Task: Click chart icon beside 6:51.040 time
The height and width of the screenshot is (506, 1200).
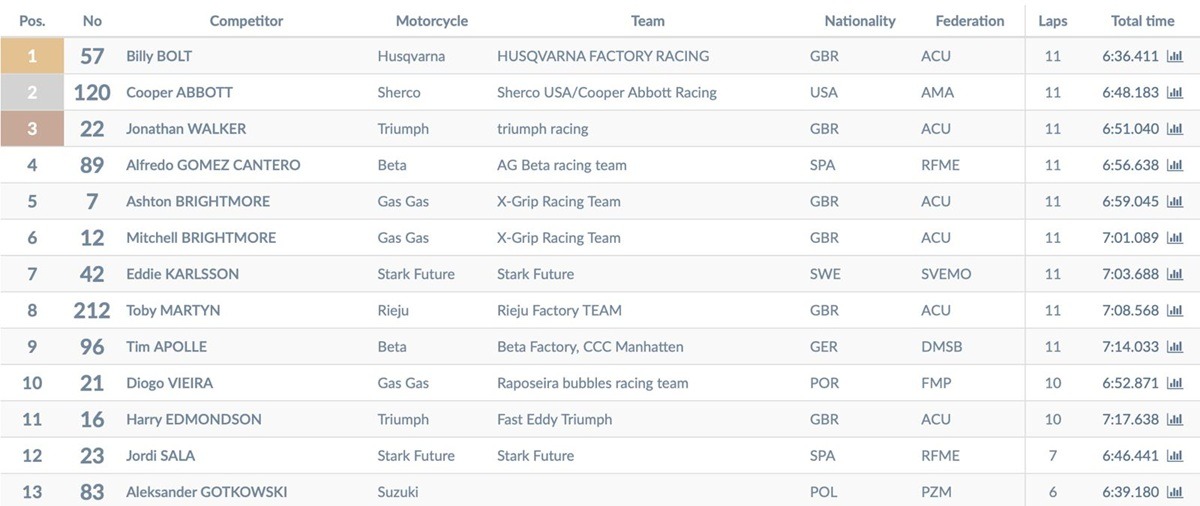Action: click(1175, 129)
